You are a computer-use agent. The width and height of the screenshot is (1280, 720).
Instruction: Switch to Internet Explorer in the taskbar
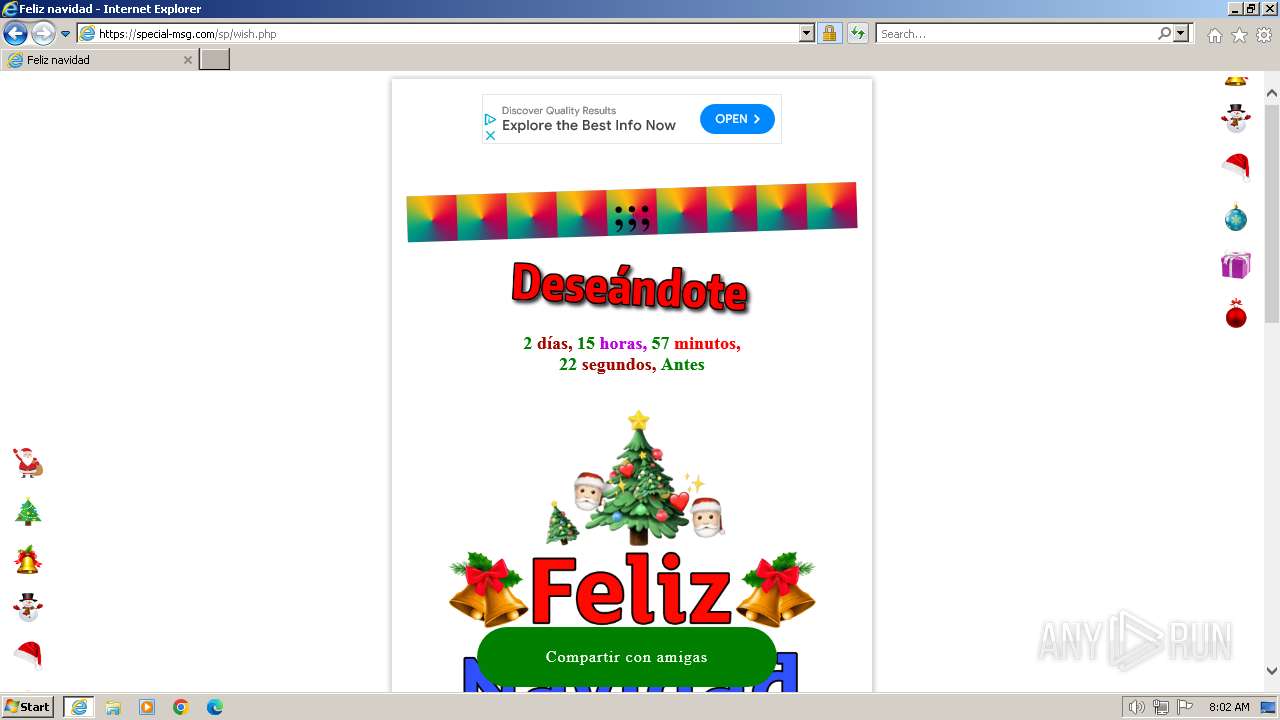tap(79, 707)
